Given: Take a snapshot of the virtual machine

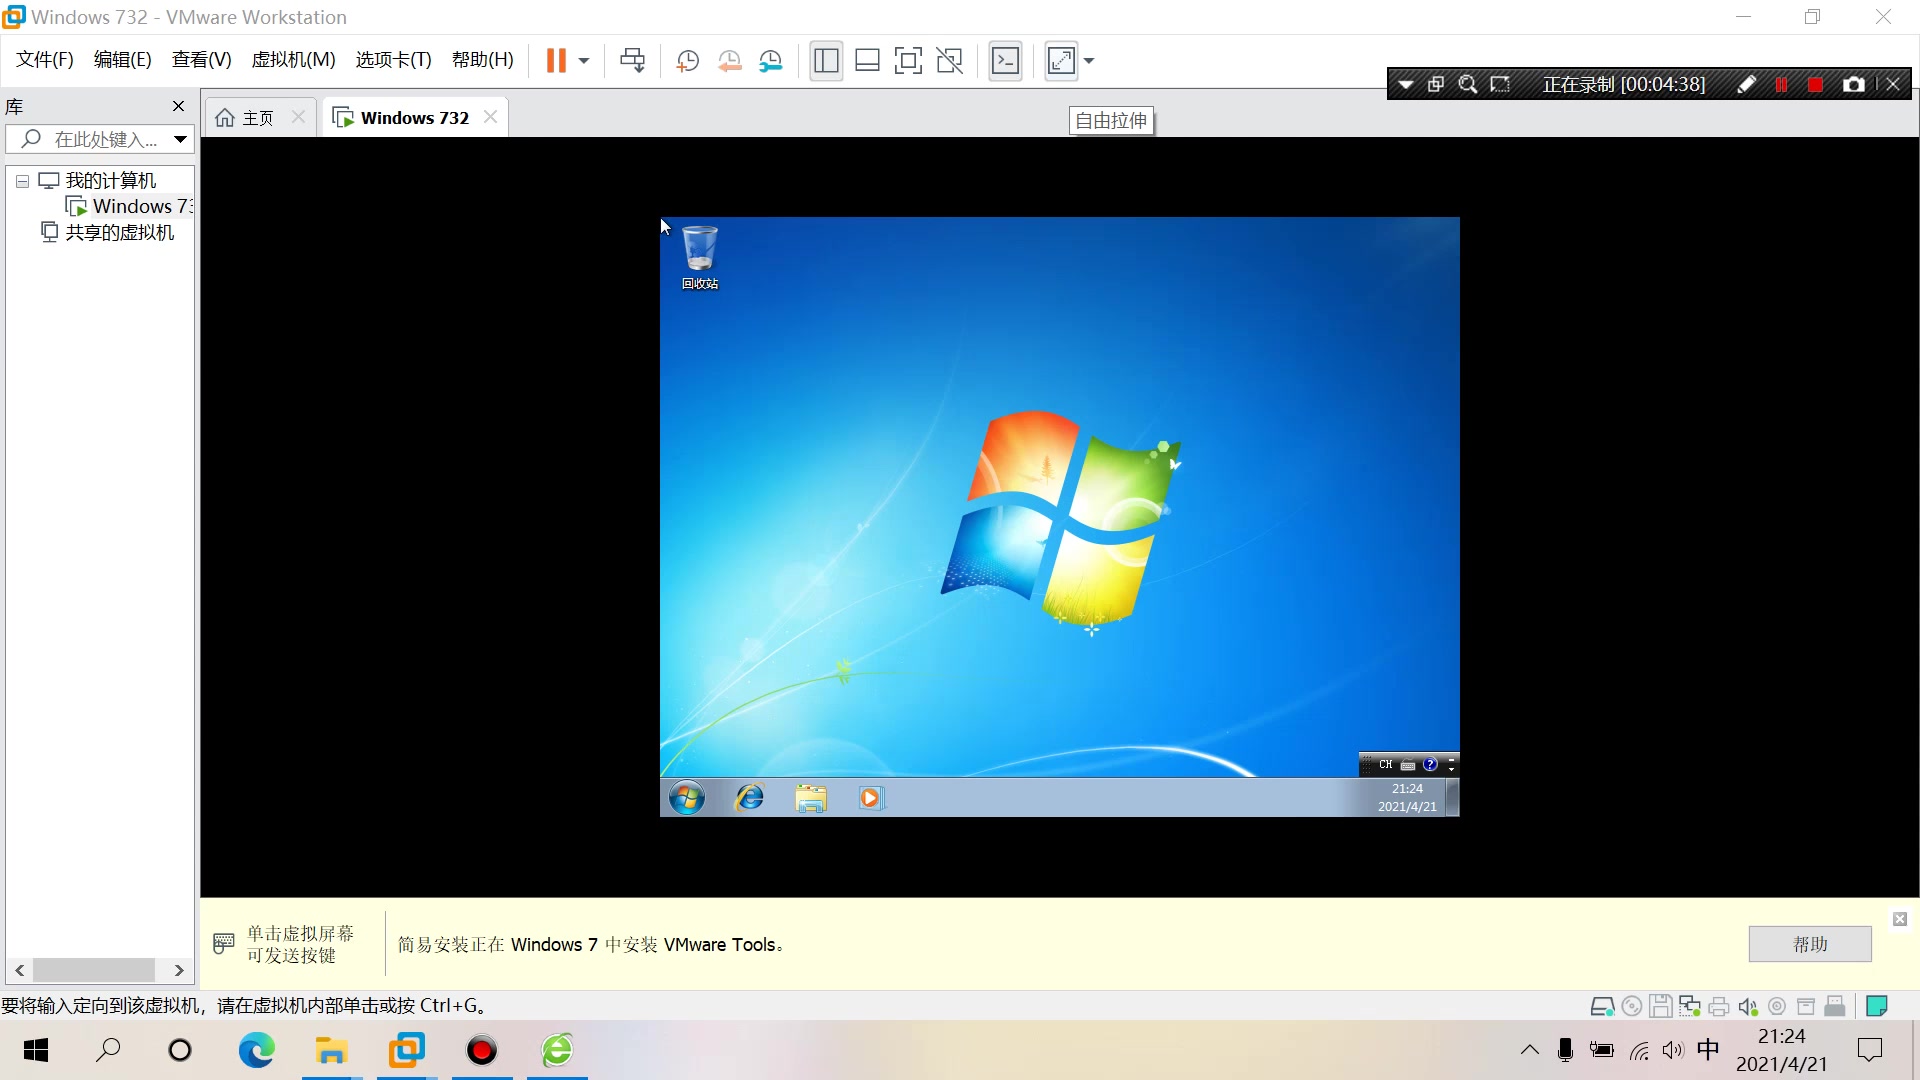Looking at the screenshot, I should (x=687, y=60).
